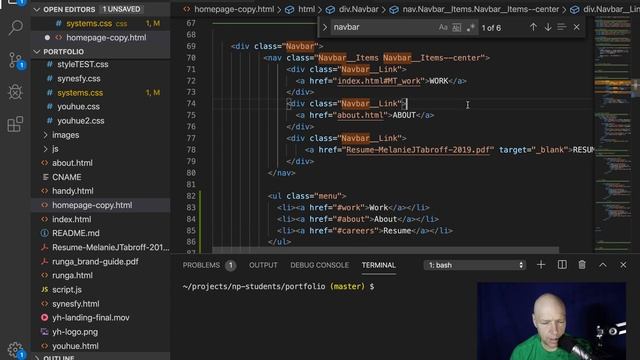This screenshot has height=360, width=640.
Task: Click the about.html link on line 75
Action: point(360,116)
